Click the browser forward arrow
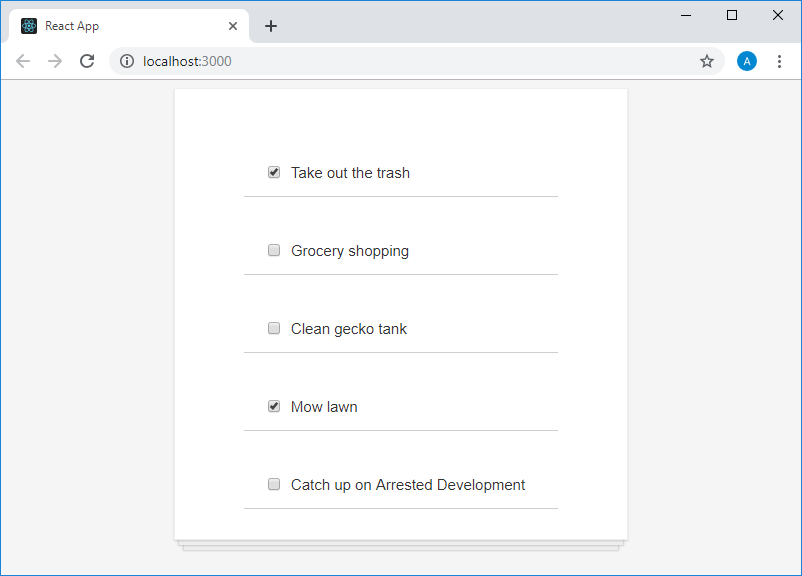The width and height of the screenshot is (802, 576). point(55,61)
